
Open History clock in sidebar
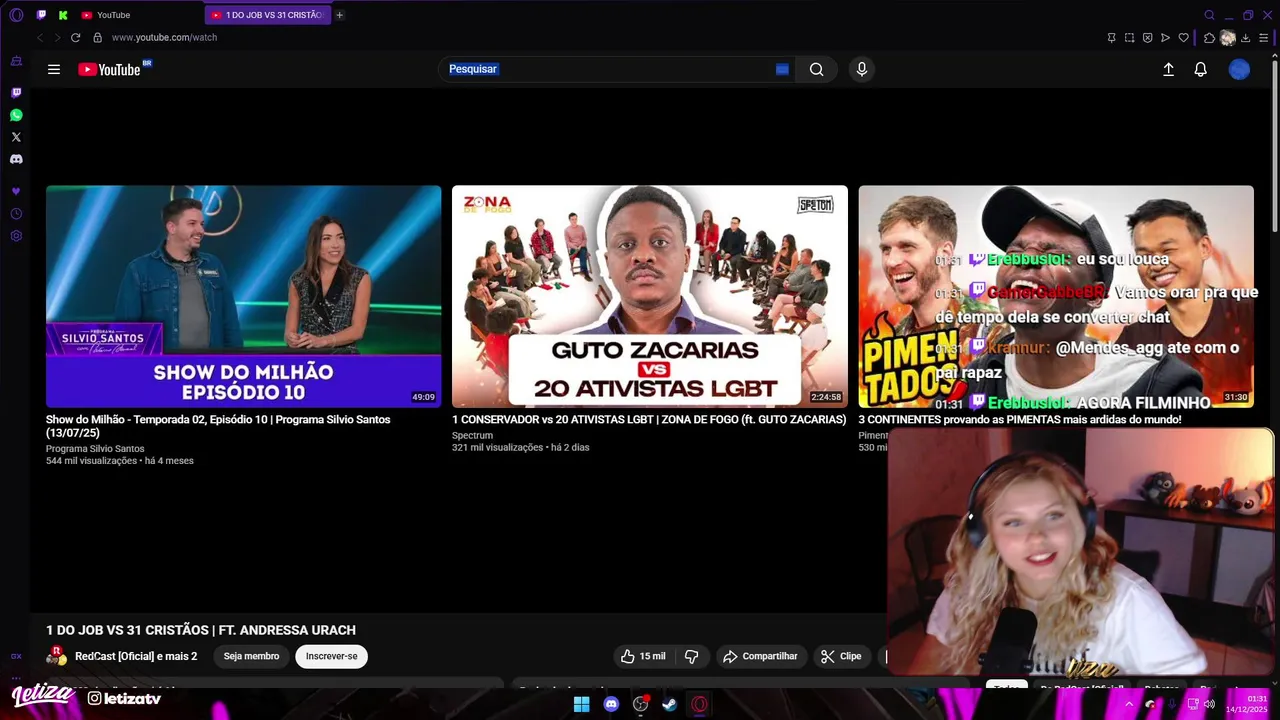(x=16, y=214)
